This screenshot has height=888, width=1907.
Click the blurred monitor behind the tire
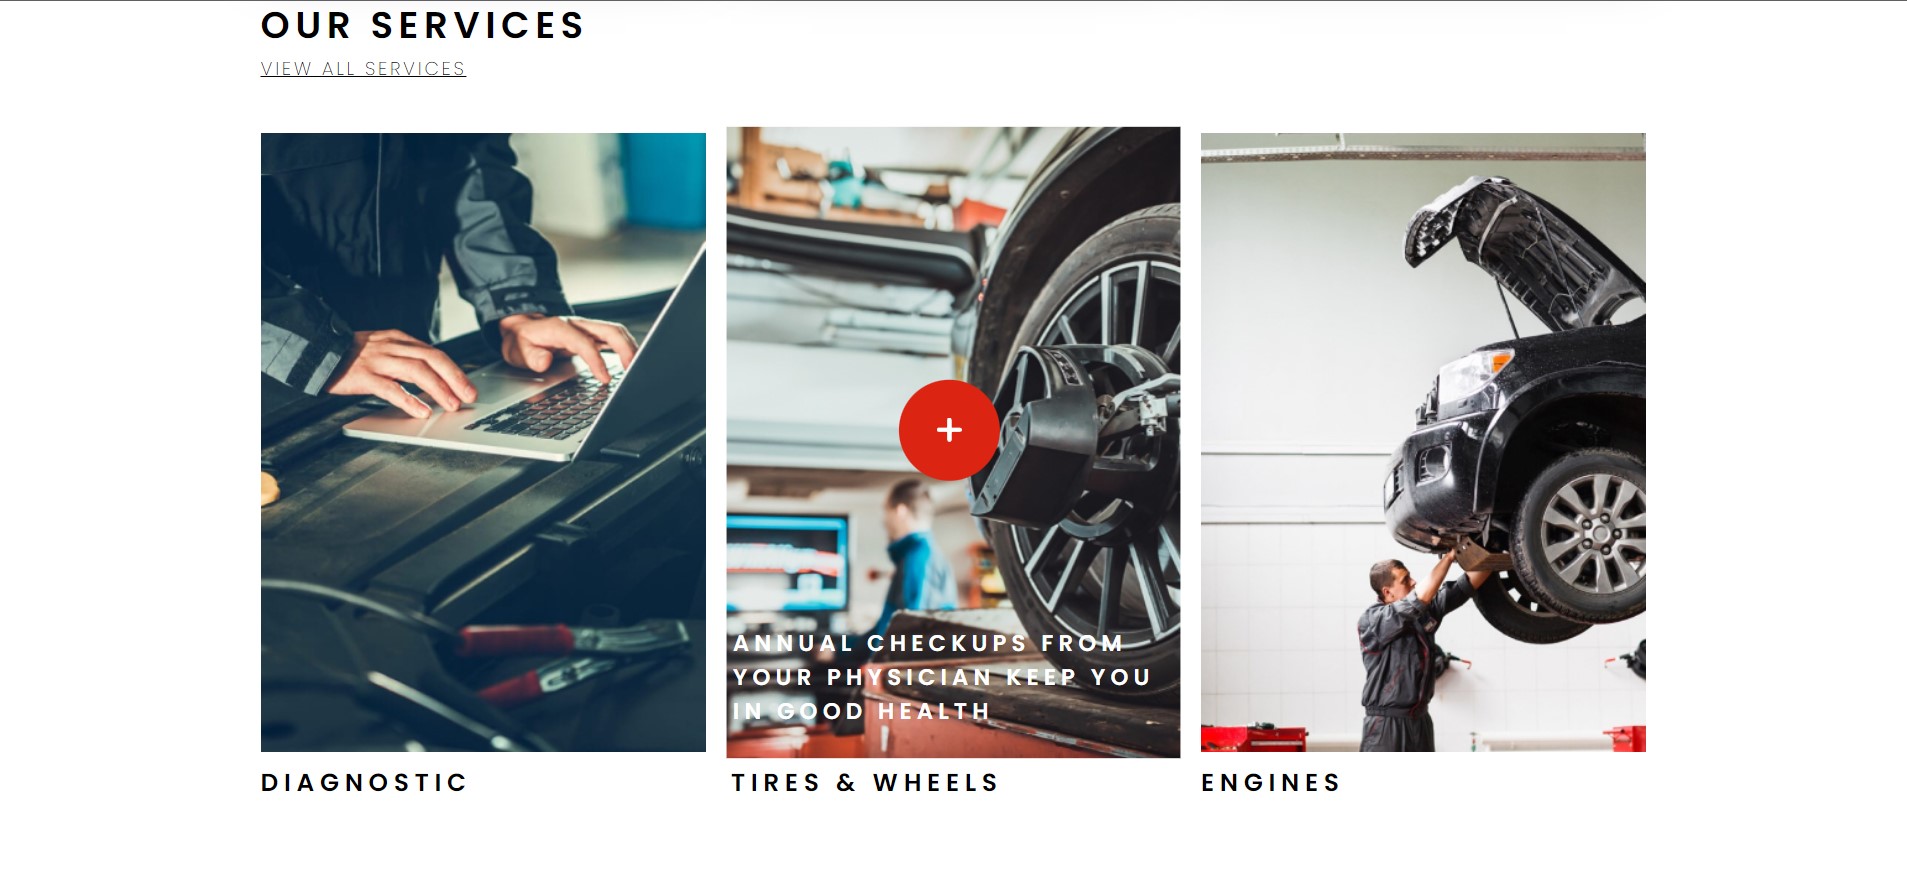(x=786, y=562)
